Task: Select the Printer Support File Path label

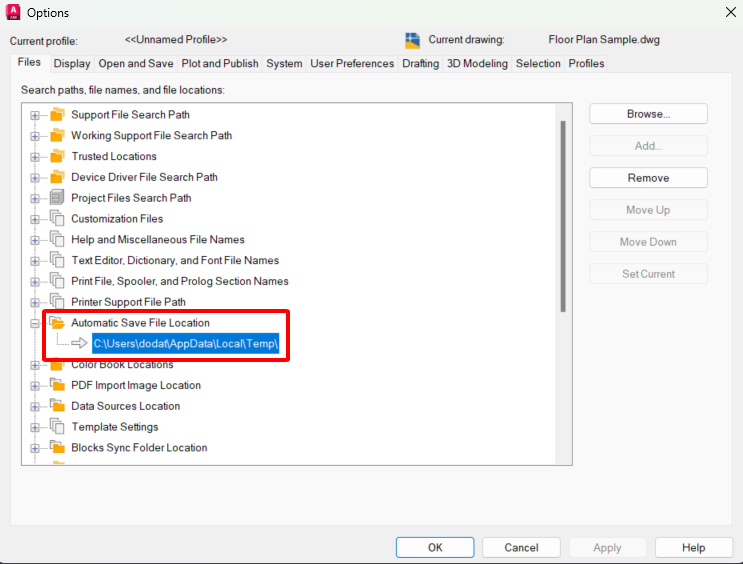Action: click(x=128, y=302)
